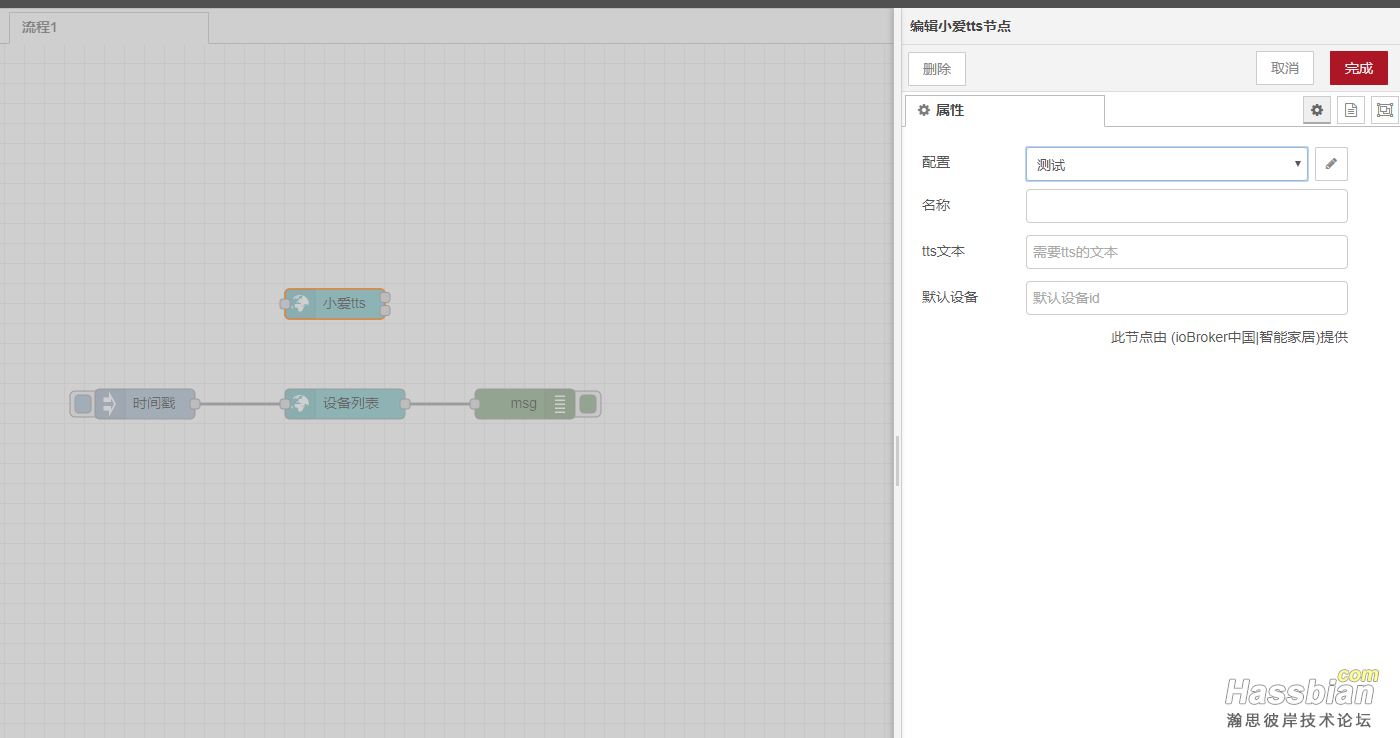This screenshot has width=1400, height=738.
Task: Edit the 测试 config with pencil icon
Action: [x=1331, y=164]
